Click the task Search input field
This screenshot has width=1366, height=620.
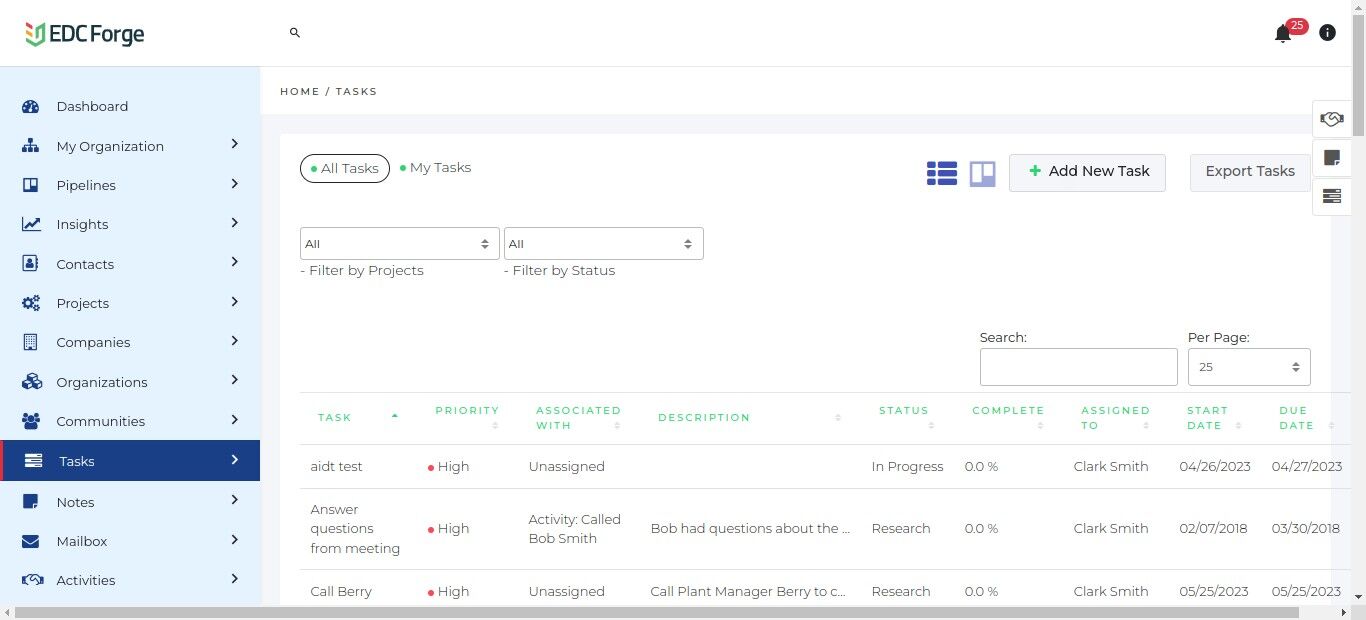coord(1078,367)
